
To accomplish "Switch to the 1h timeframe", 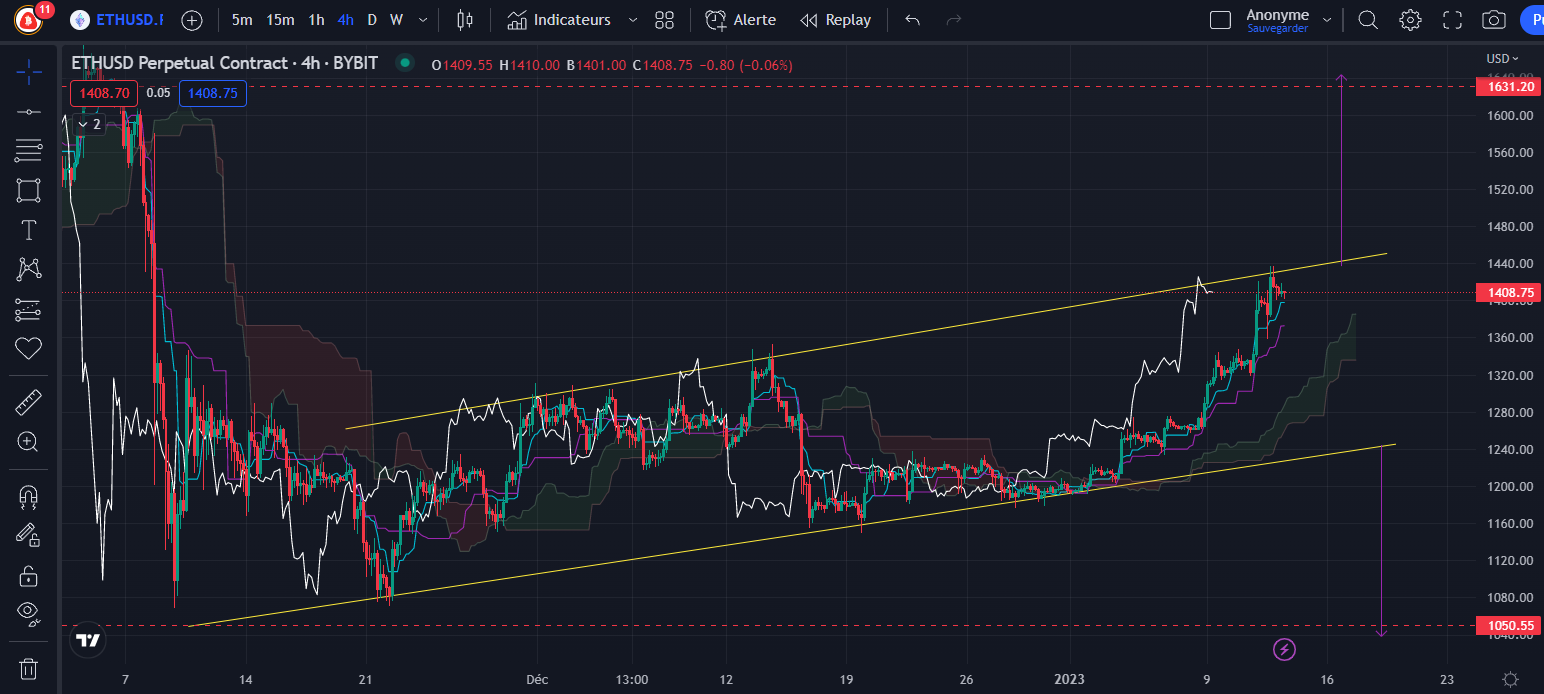I will point(316,20).
